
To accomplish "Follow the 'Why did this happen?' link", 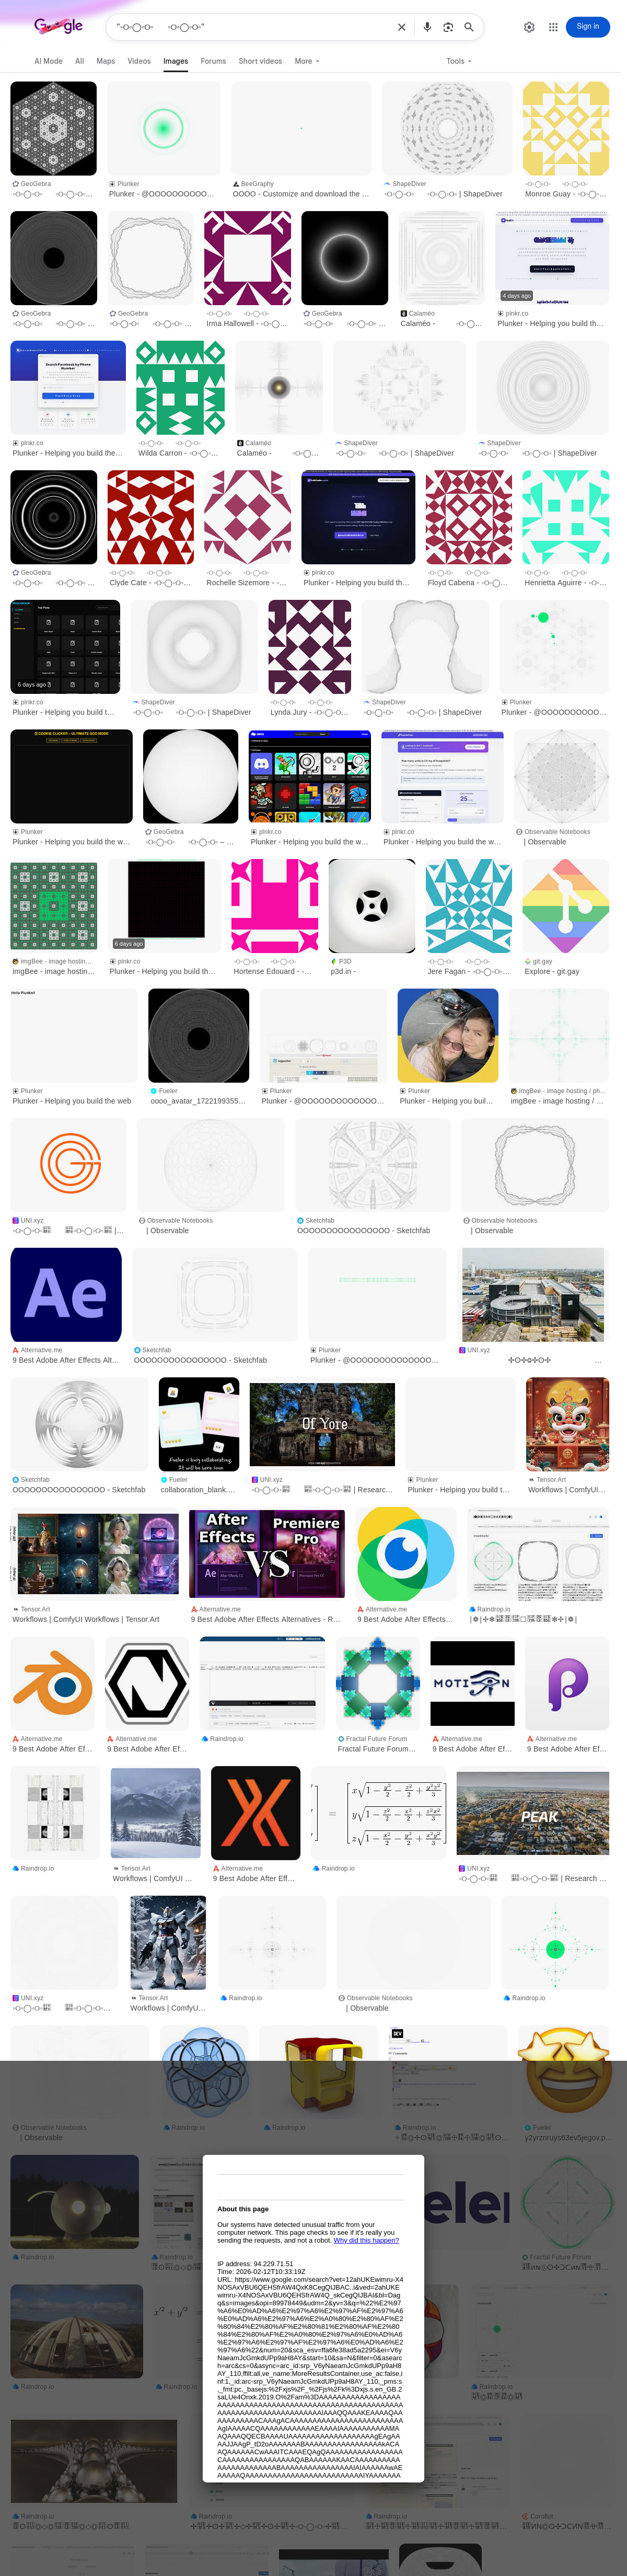I will (x=366, y=2240).
